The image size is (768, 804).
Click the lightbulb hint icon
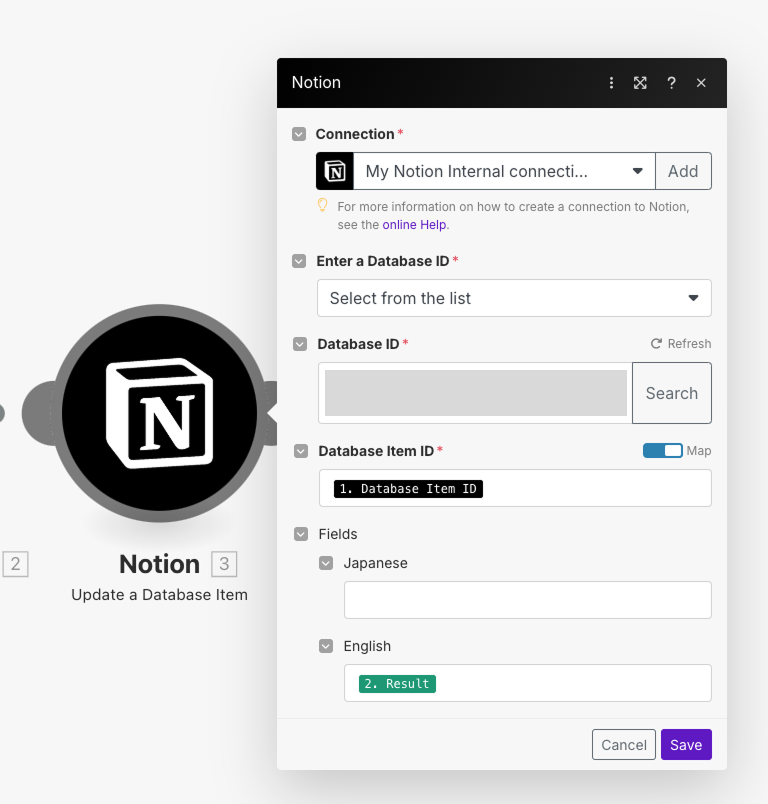tap(323, 206)
